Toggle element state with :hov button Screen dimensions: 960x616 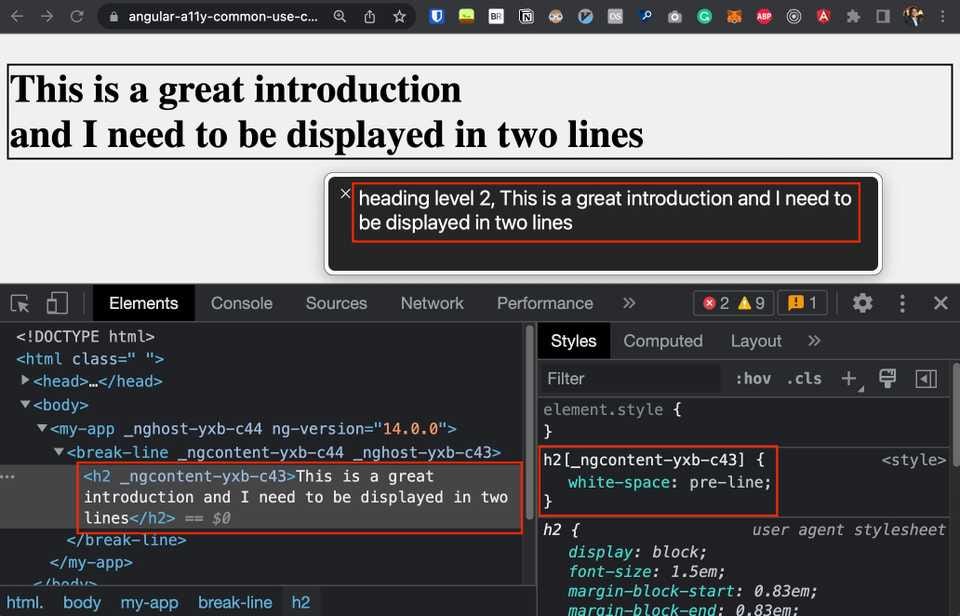click(753, 379)
